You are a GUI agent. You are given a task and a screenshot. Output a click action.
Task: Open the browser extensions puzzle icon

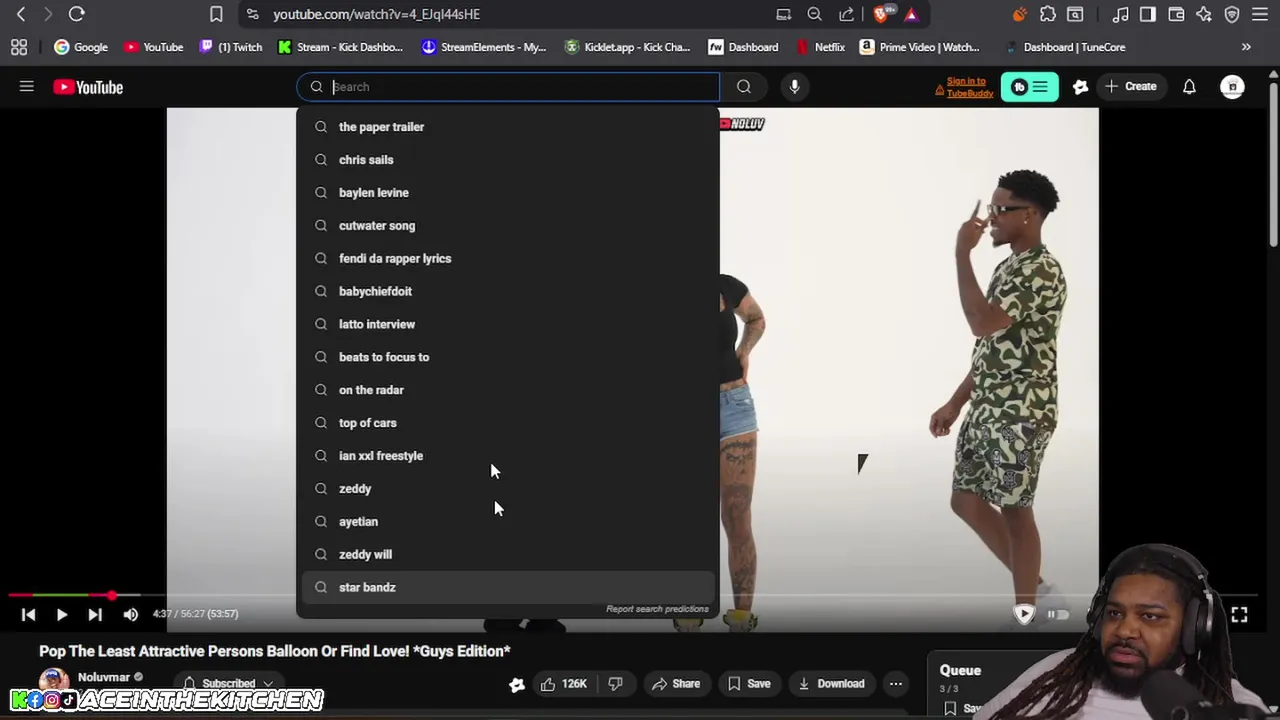pyautogui.click(x=1047, y=14)
